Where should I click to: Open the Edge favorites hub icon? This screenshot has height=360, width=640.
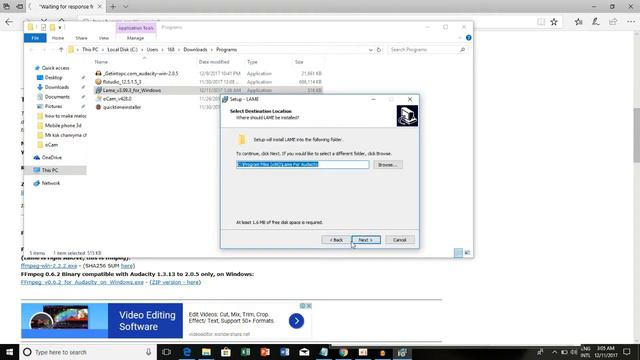(x=578, y=22)
